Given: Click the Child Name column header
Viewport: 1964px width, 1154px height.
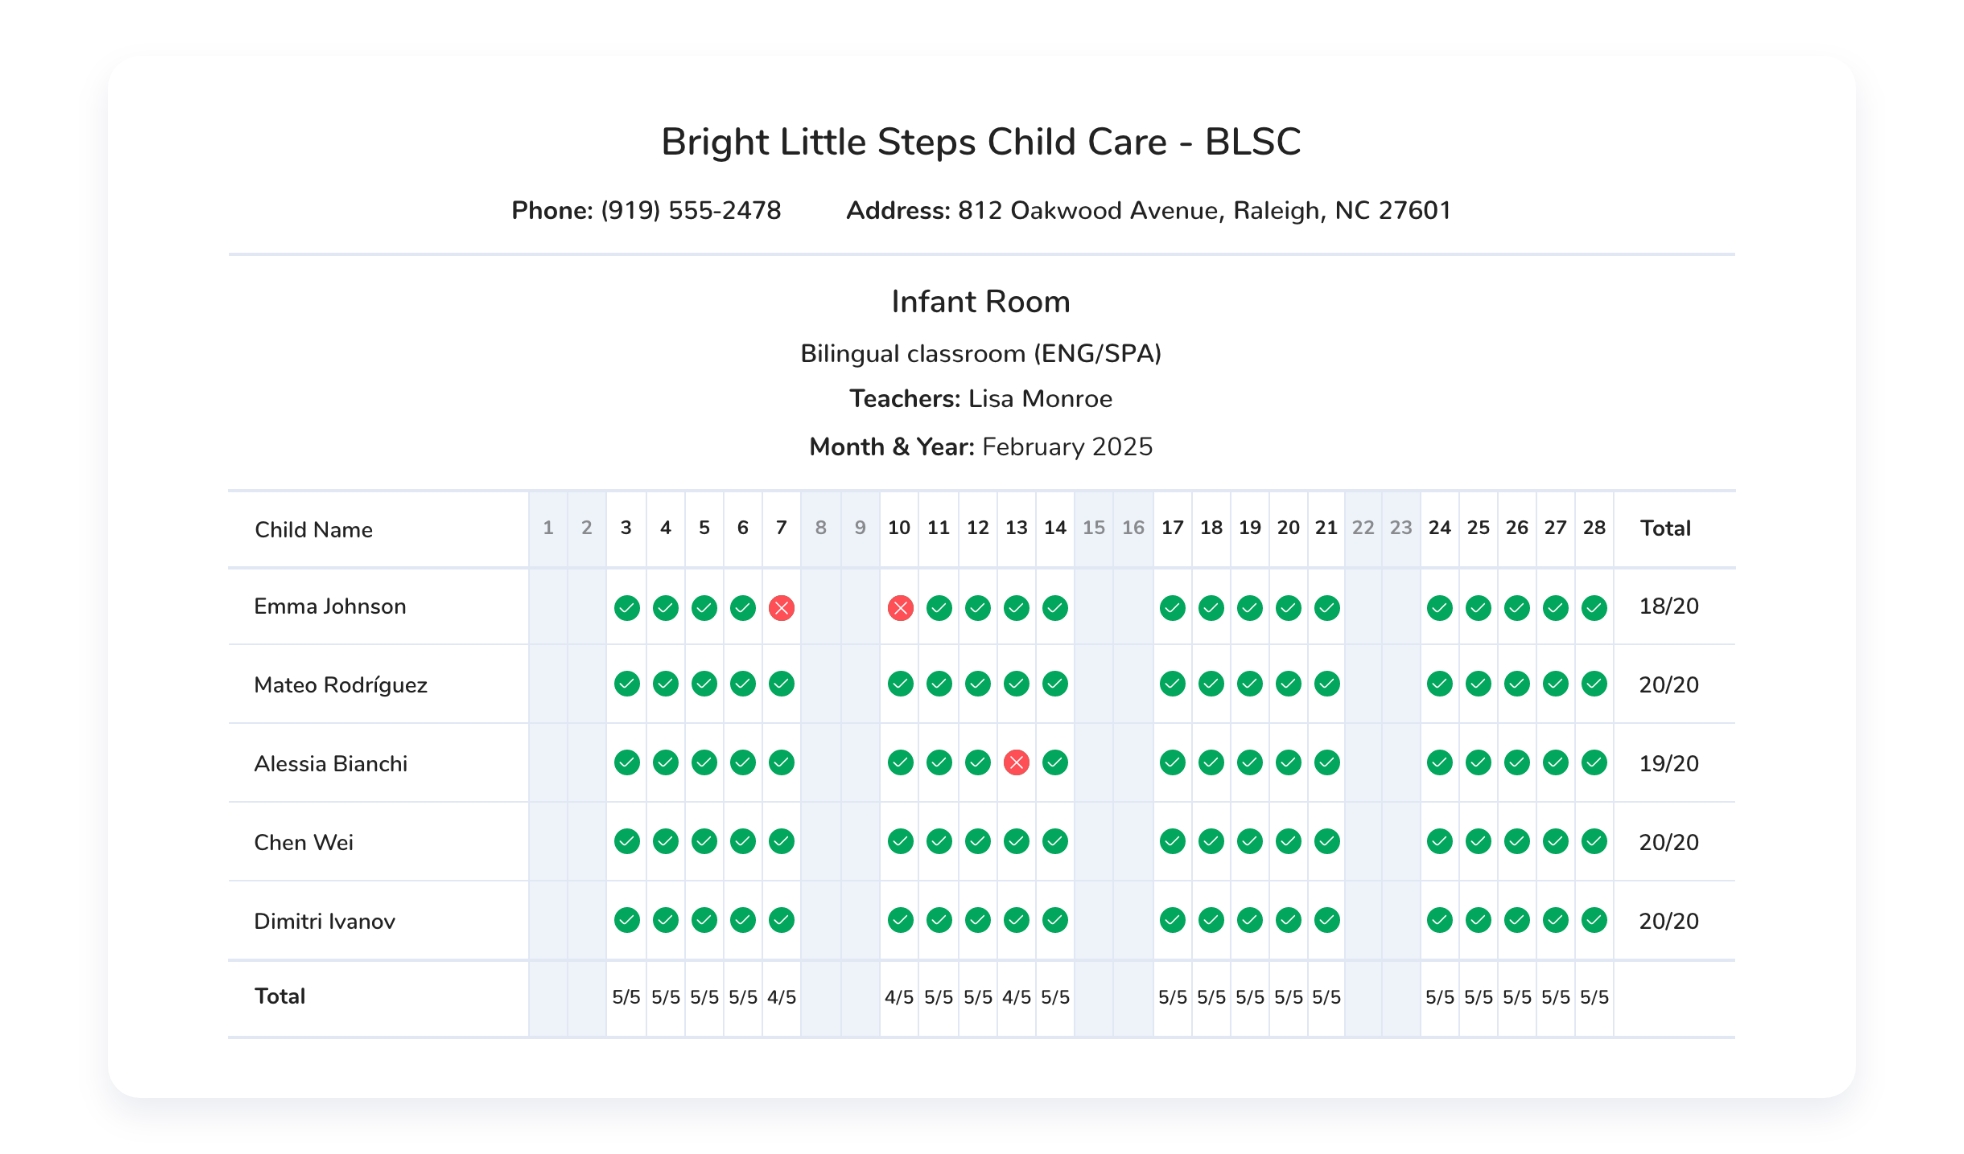Looking at the screenshot, I should click(313, 530).
